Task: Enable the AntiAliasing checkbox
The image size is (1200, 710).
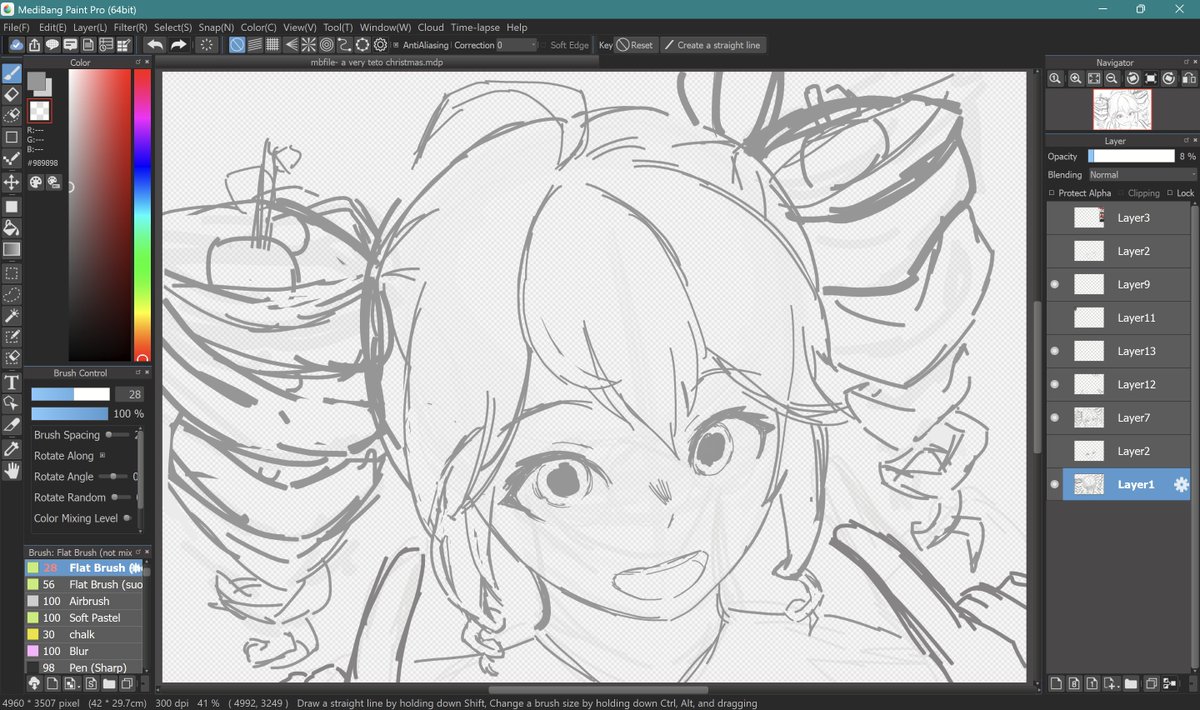Action: coord(396,44)
